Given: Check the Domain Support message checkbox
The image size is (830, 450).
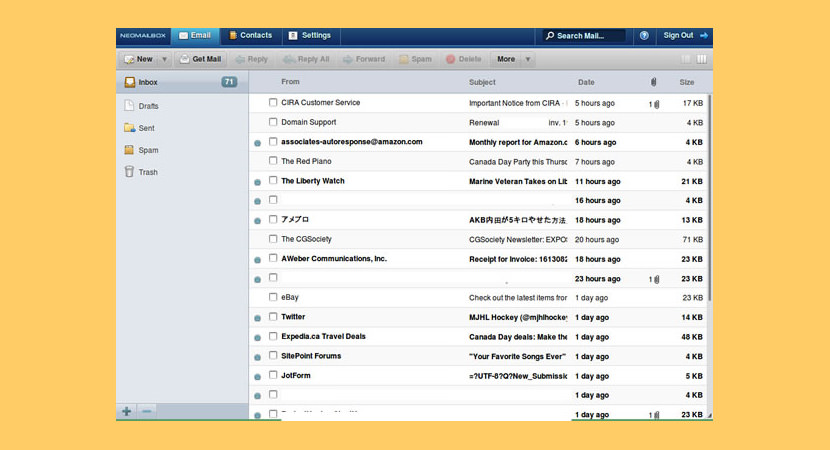Looking at the screenshot, I should click(x=273, y=122).
